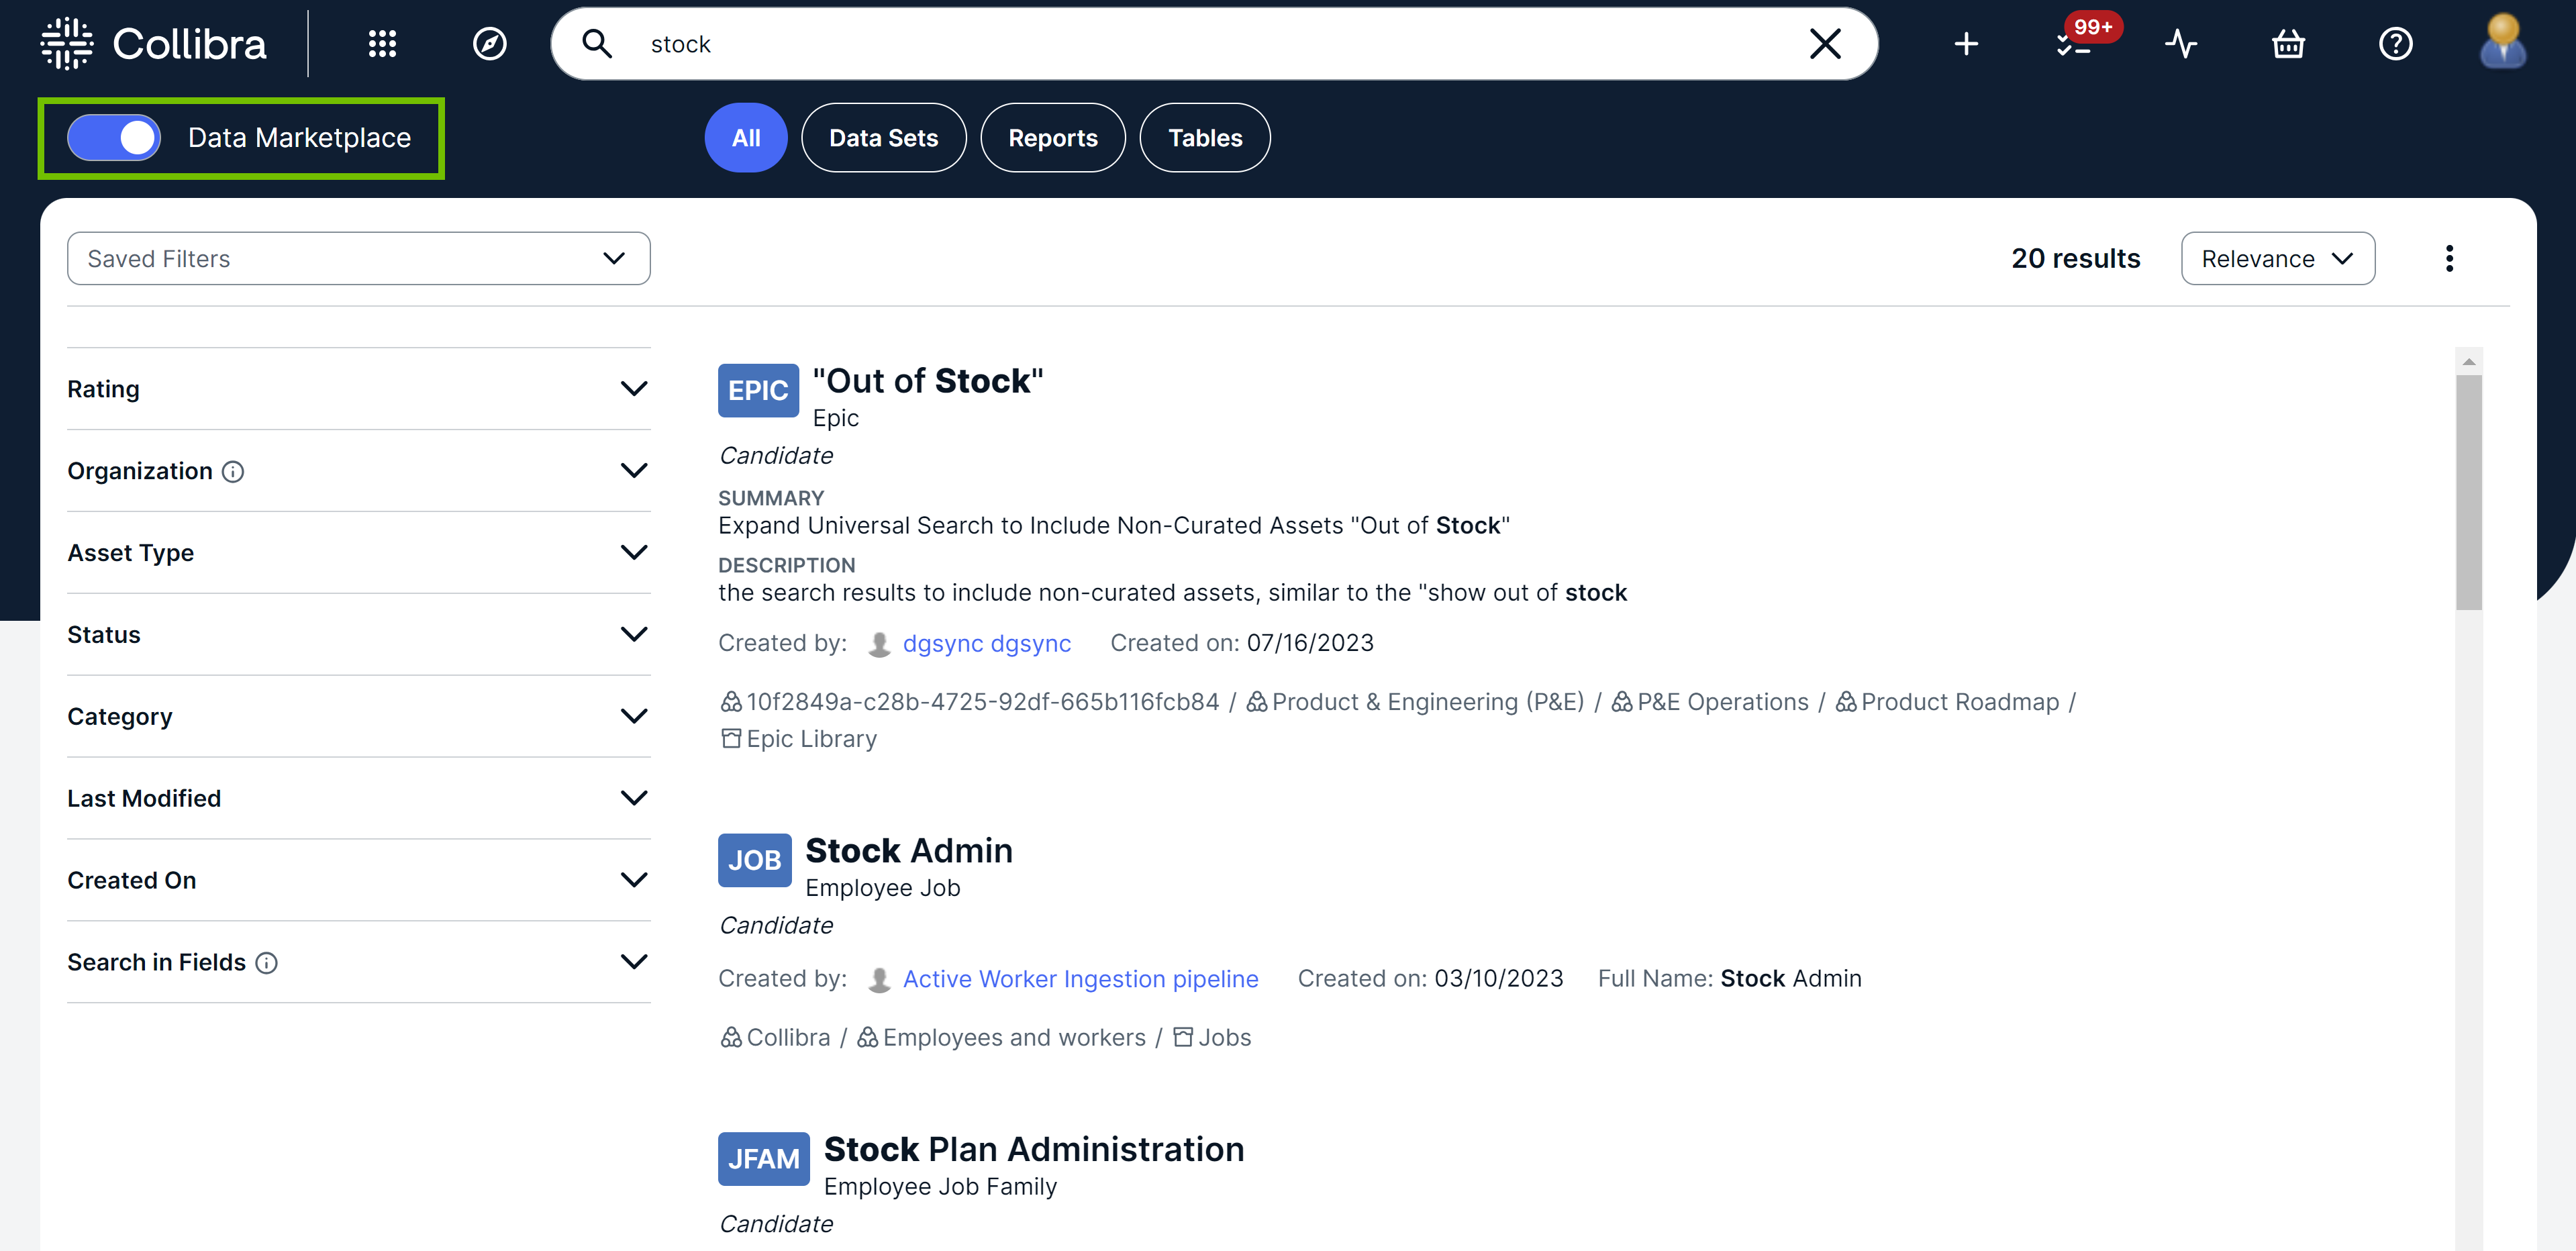Open the create menu via plus icon
This screenshot has height=1251, width=2576.
[1966, 43]
